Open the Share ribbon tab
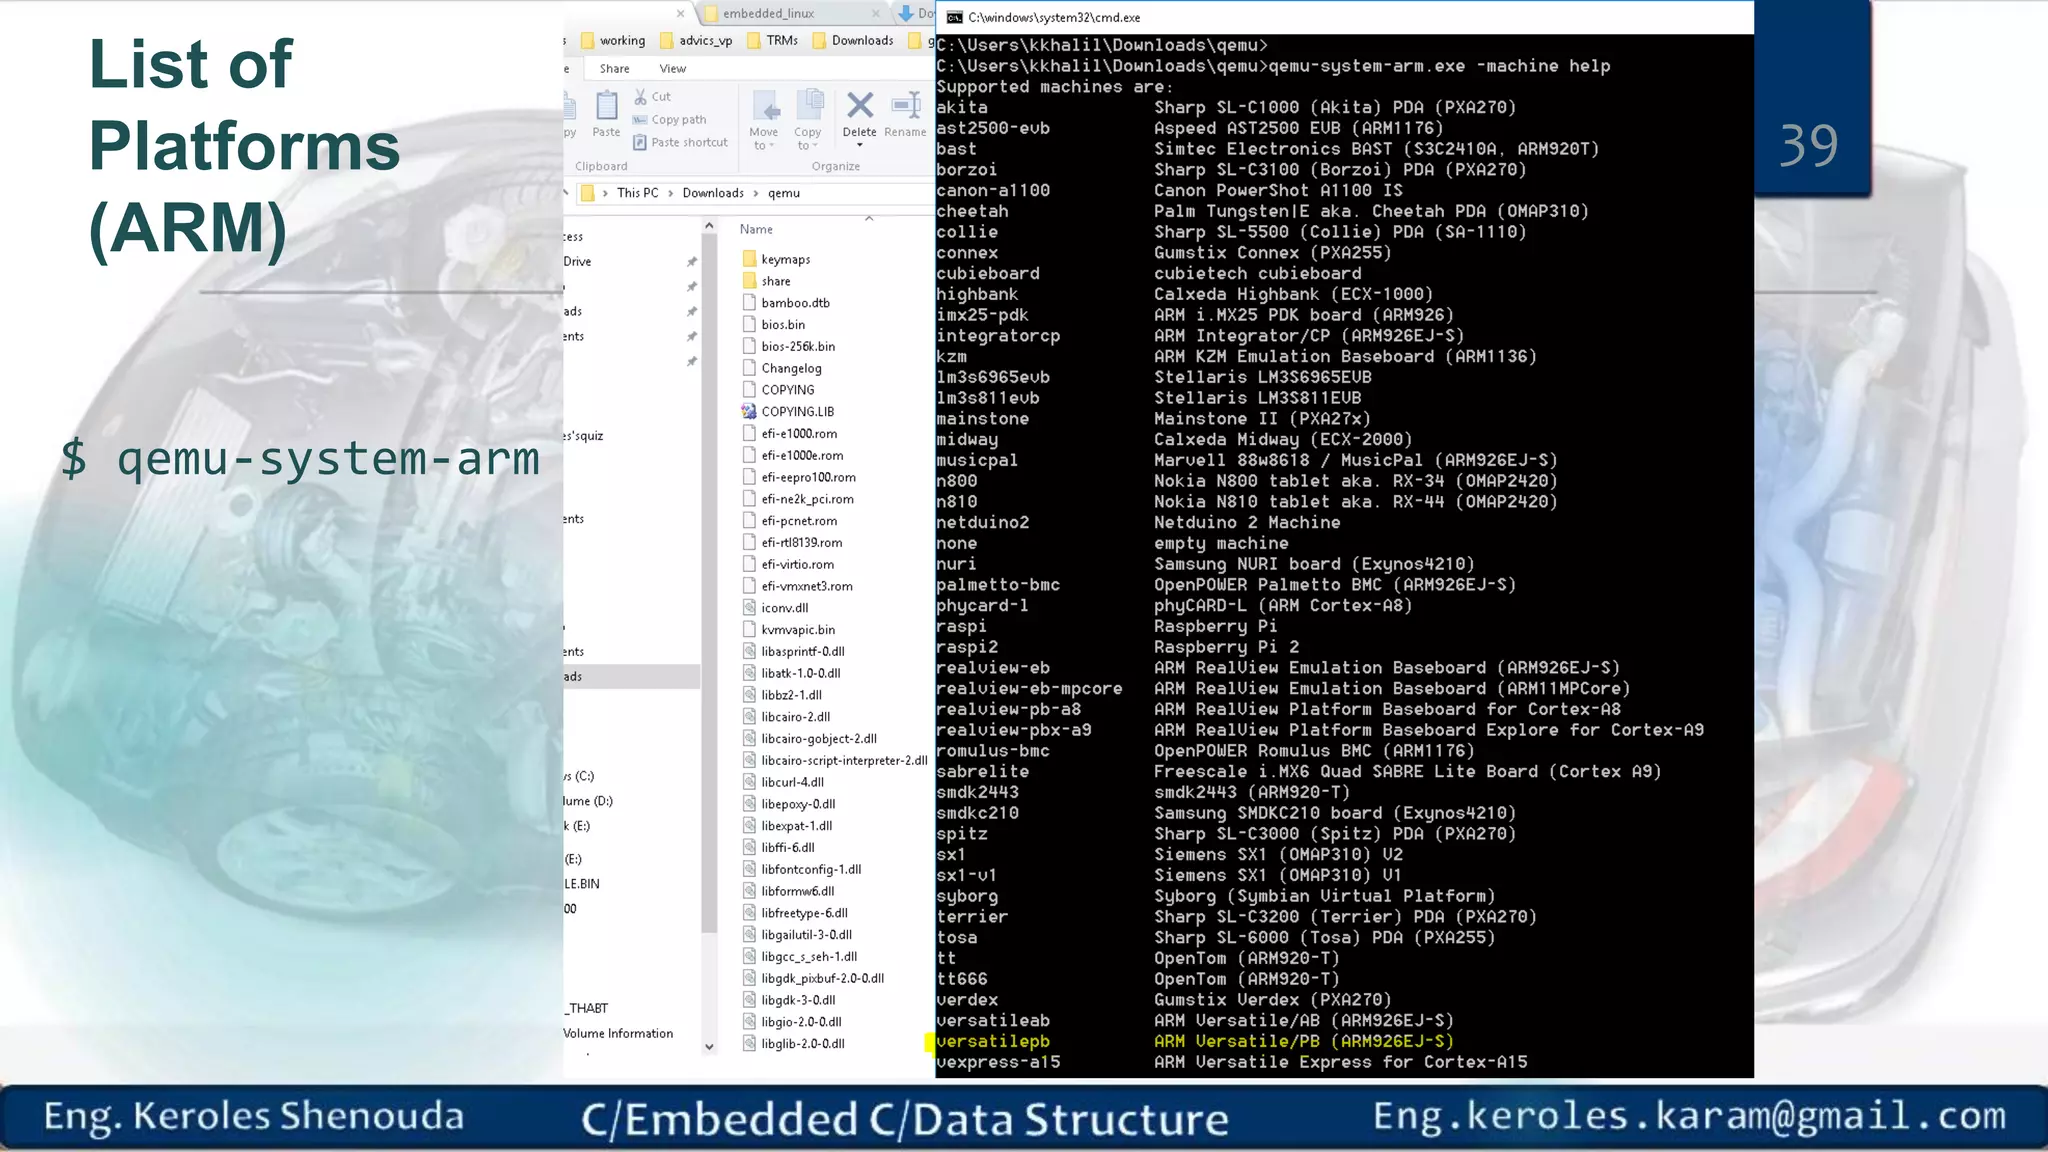This screenshot has height=1152, width=2048. (x=615, y=69)
